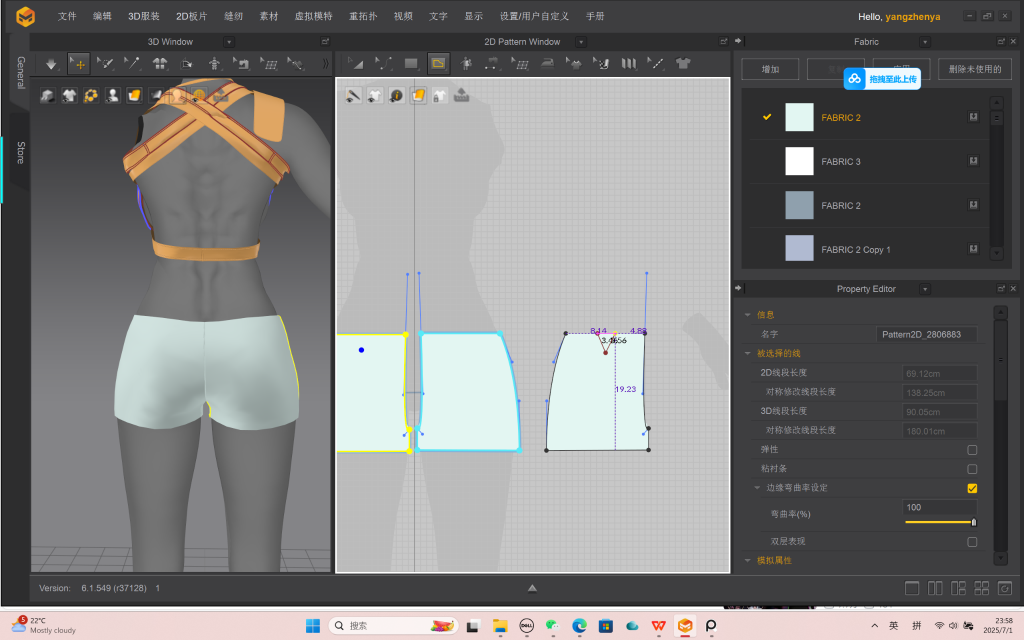Click the Simulate down-arrow icon in 3D toolbar

pos(52,63)
